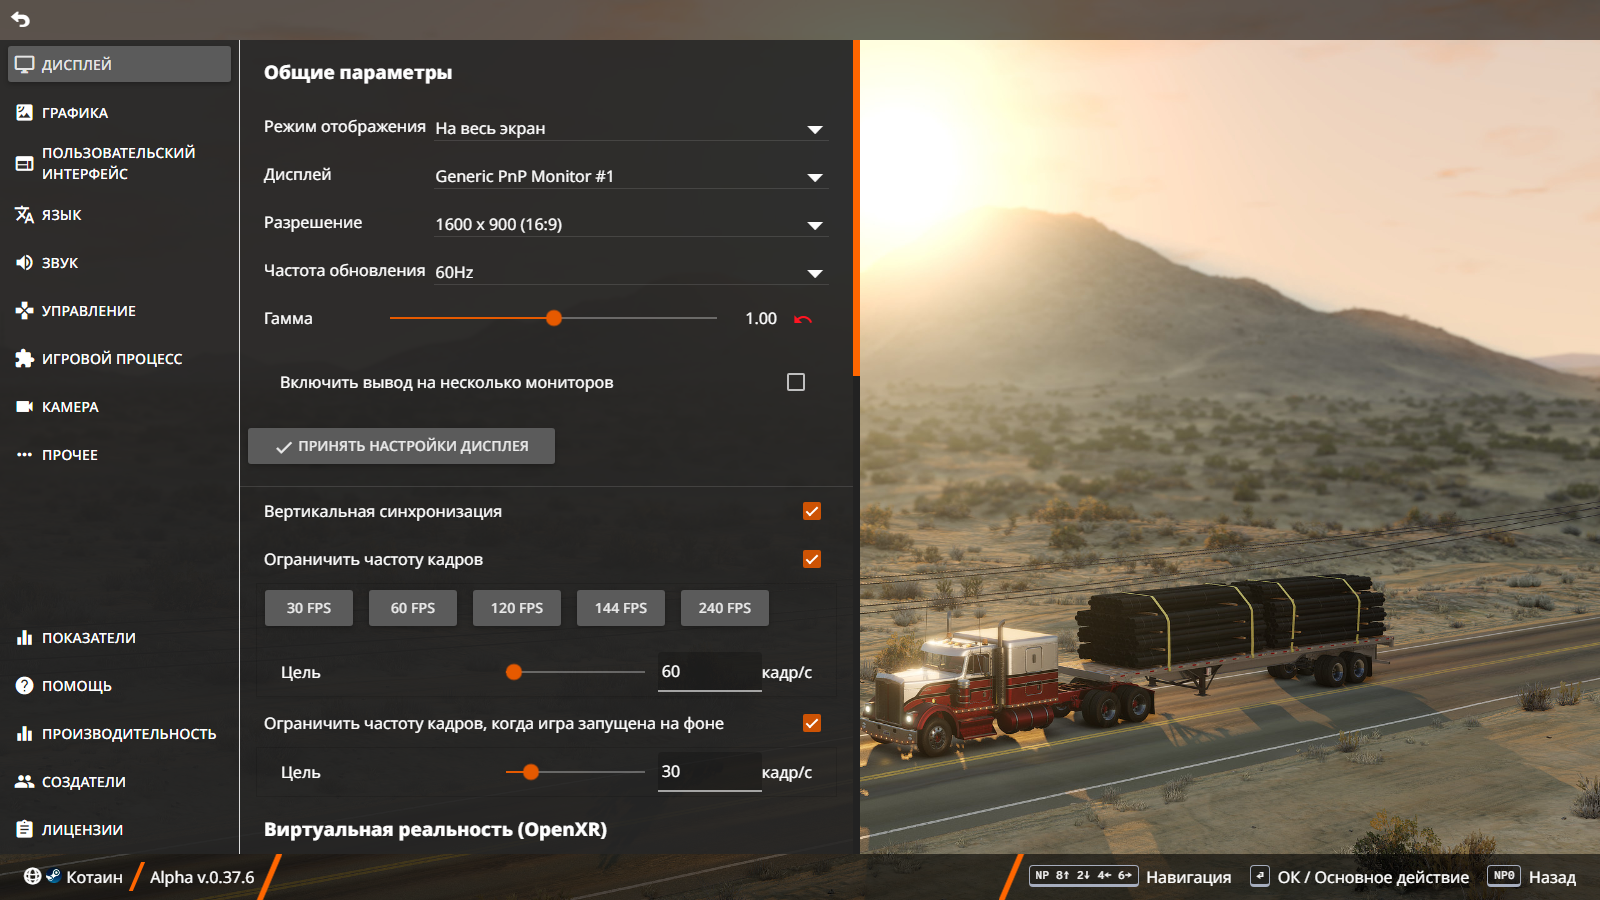1600x900 pixels.
Task: Open the ПОЛЬЗОВАТЕЛЬСКИЙ ИНТЕРФЕЙС section
Action: (x=119, y=163)
